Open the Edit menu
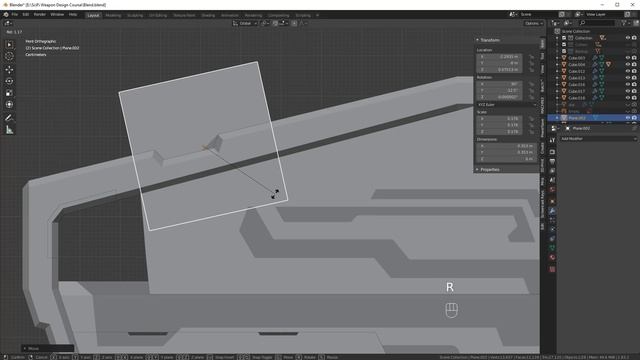Image resolution: width=640 pixels, height=360 pixels. tap(26, 15)
